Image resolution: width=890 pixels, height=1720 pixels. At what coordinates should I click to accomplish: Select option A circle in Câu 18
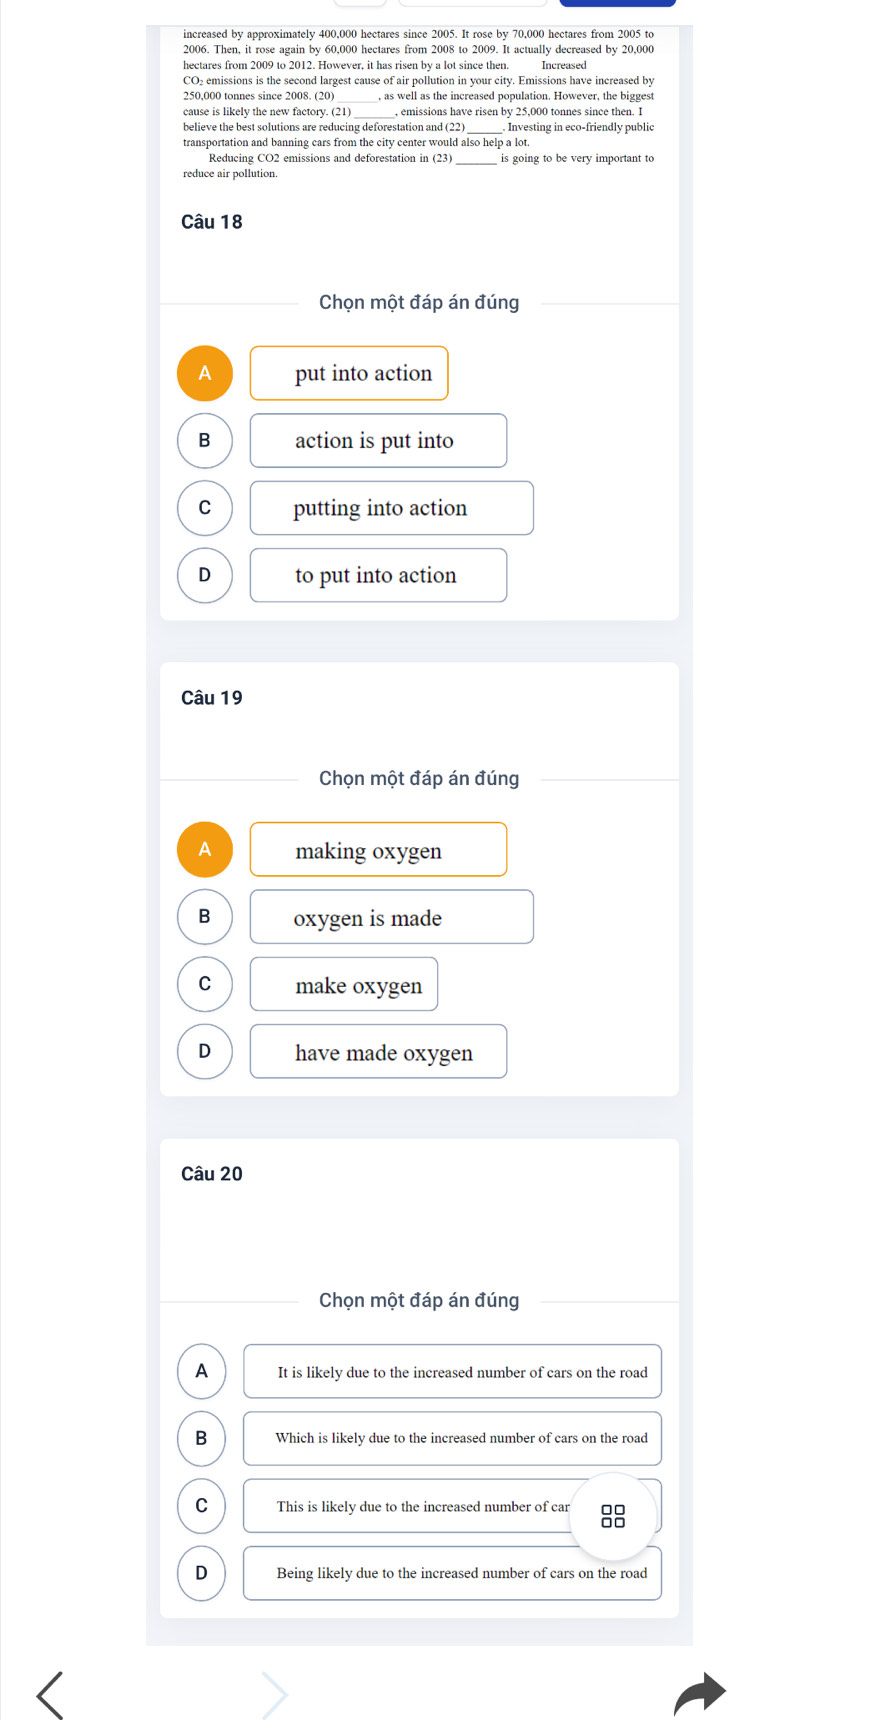pyautogui.click(x=205, y=373)
